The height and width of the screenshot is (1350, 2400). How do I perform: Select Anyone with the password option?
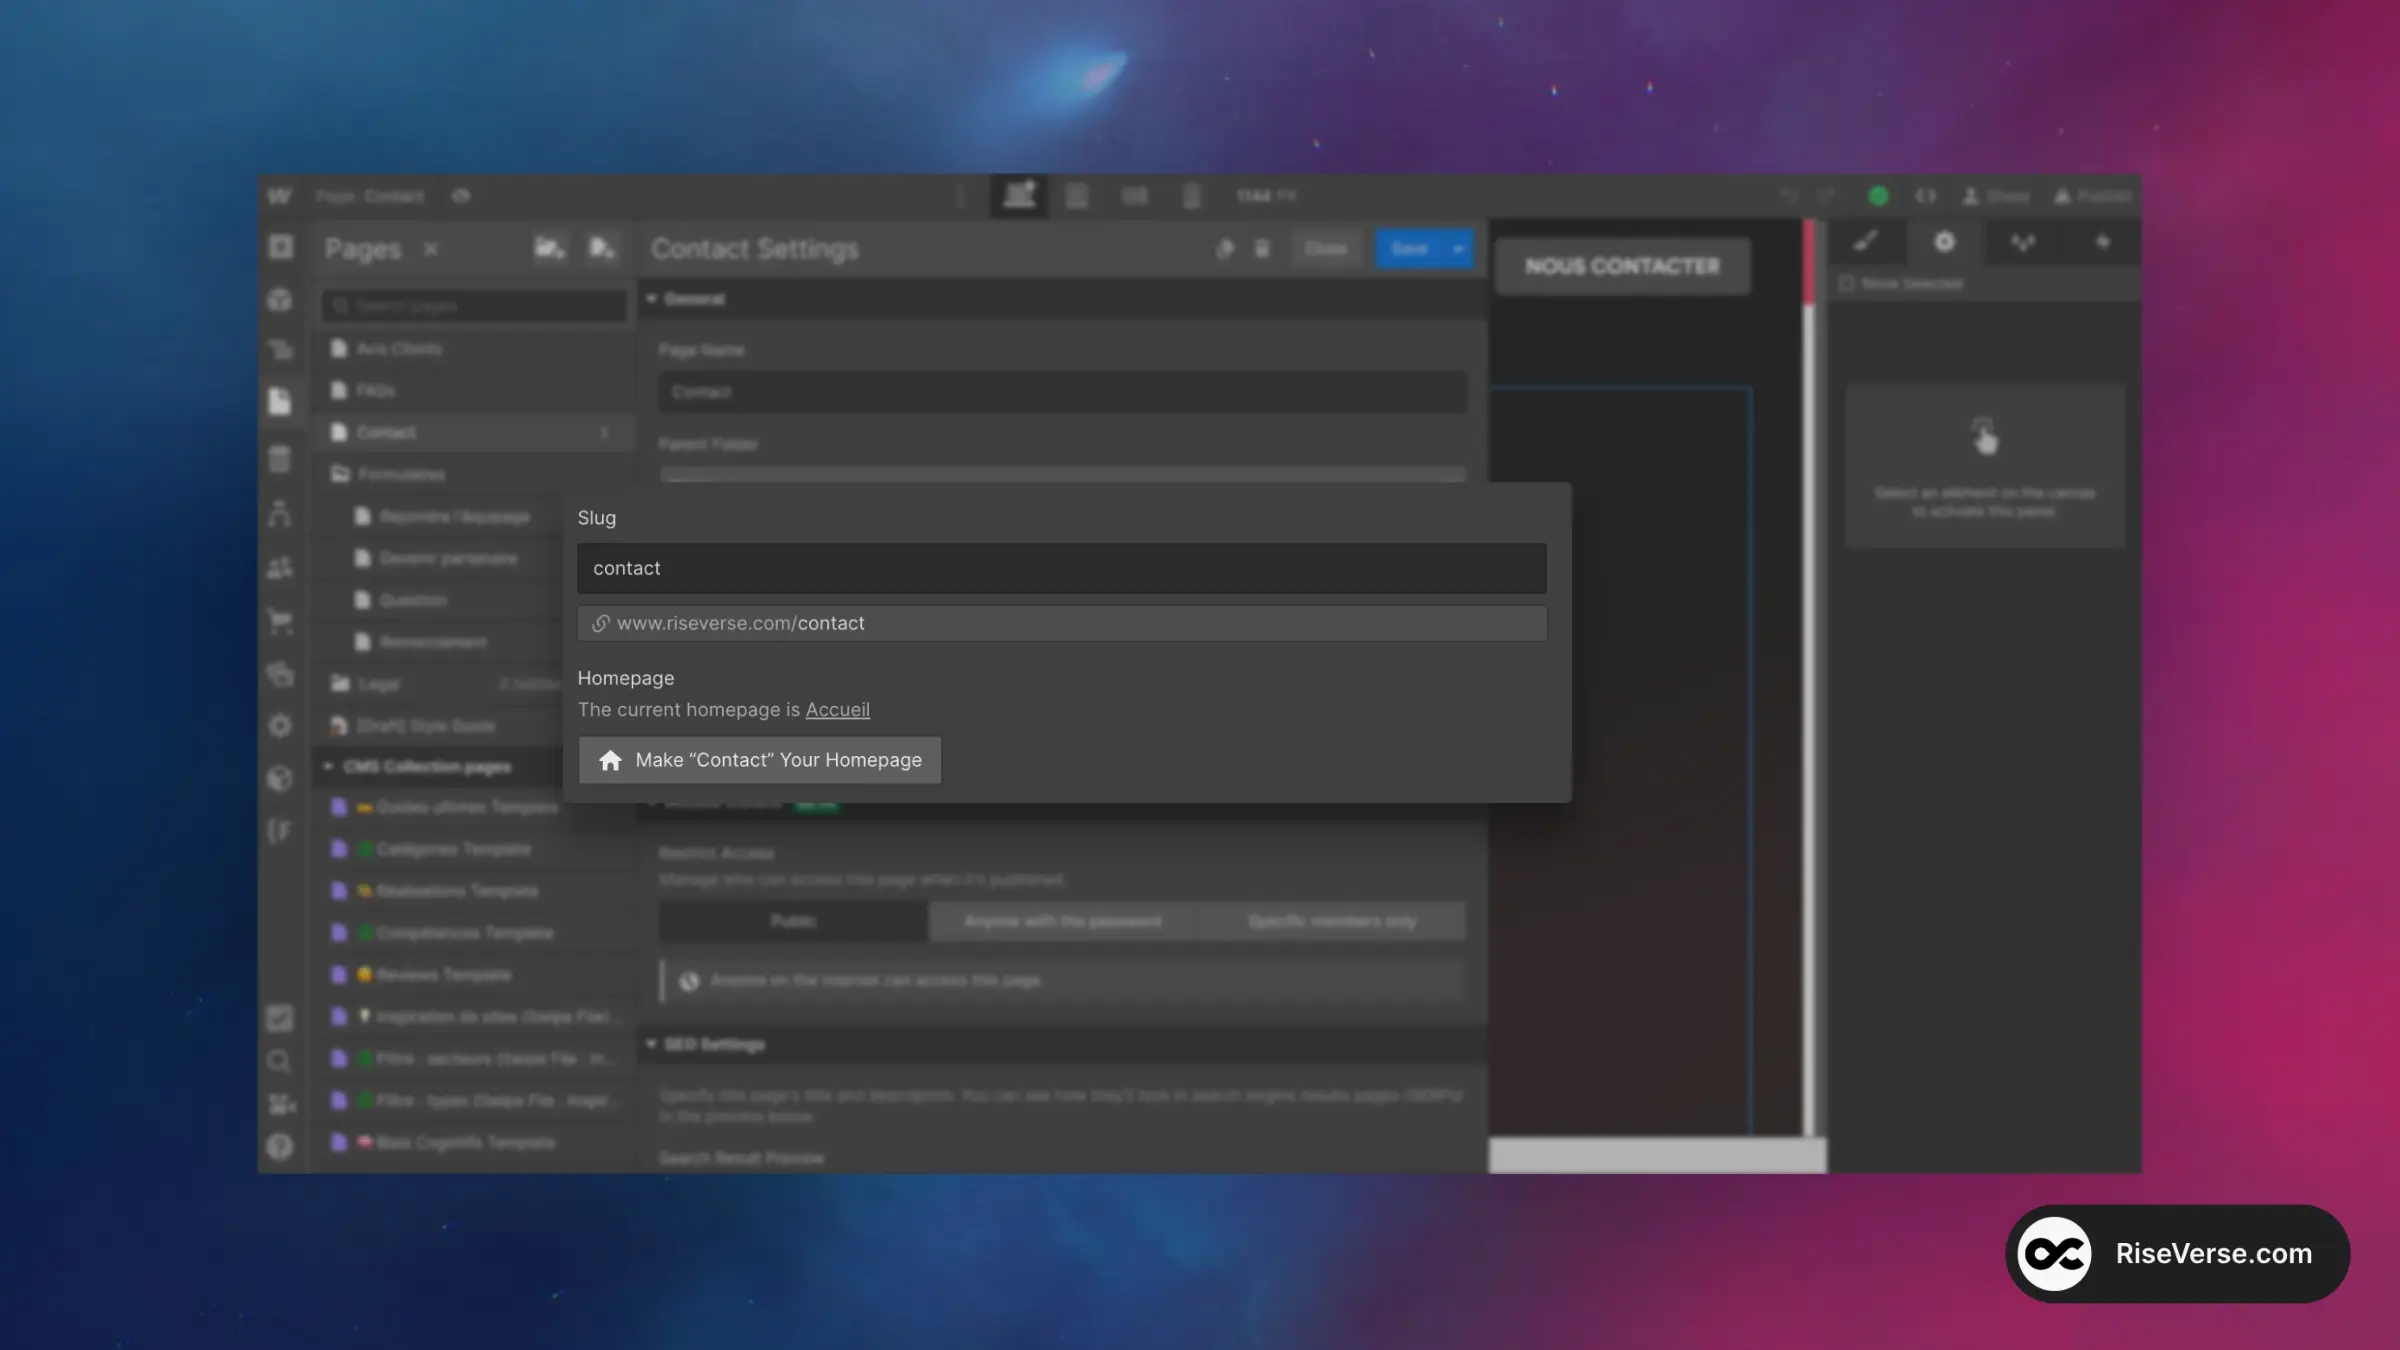pos(1063,921)
